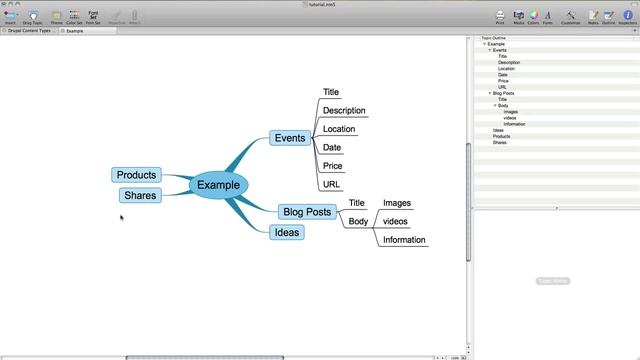The image size is (640, 360).
Task: Select Images row in Topic Outline
Action: tap(557, 112)
